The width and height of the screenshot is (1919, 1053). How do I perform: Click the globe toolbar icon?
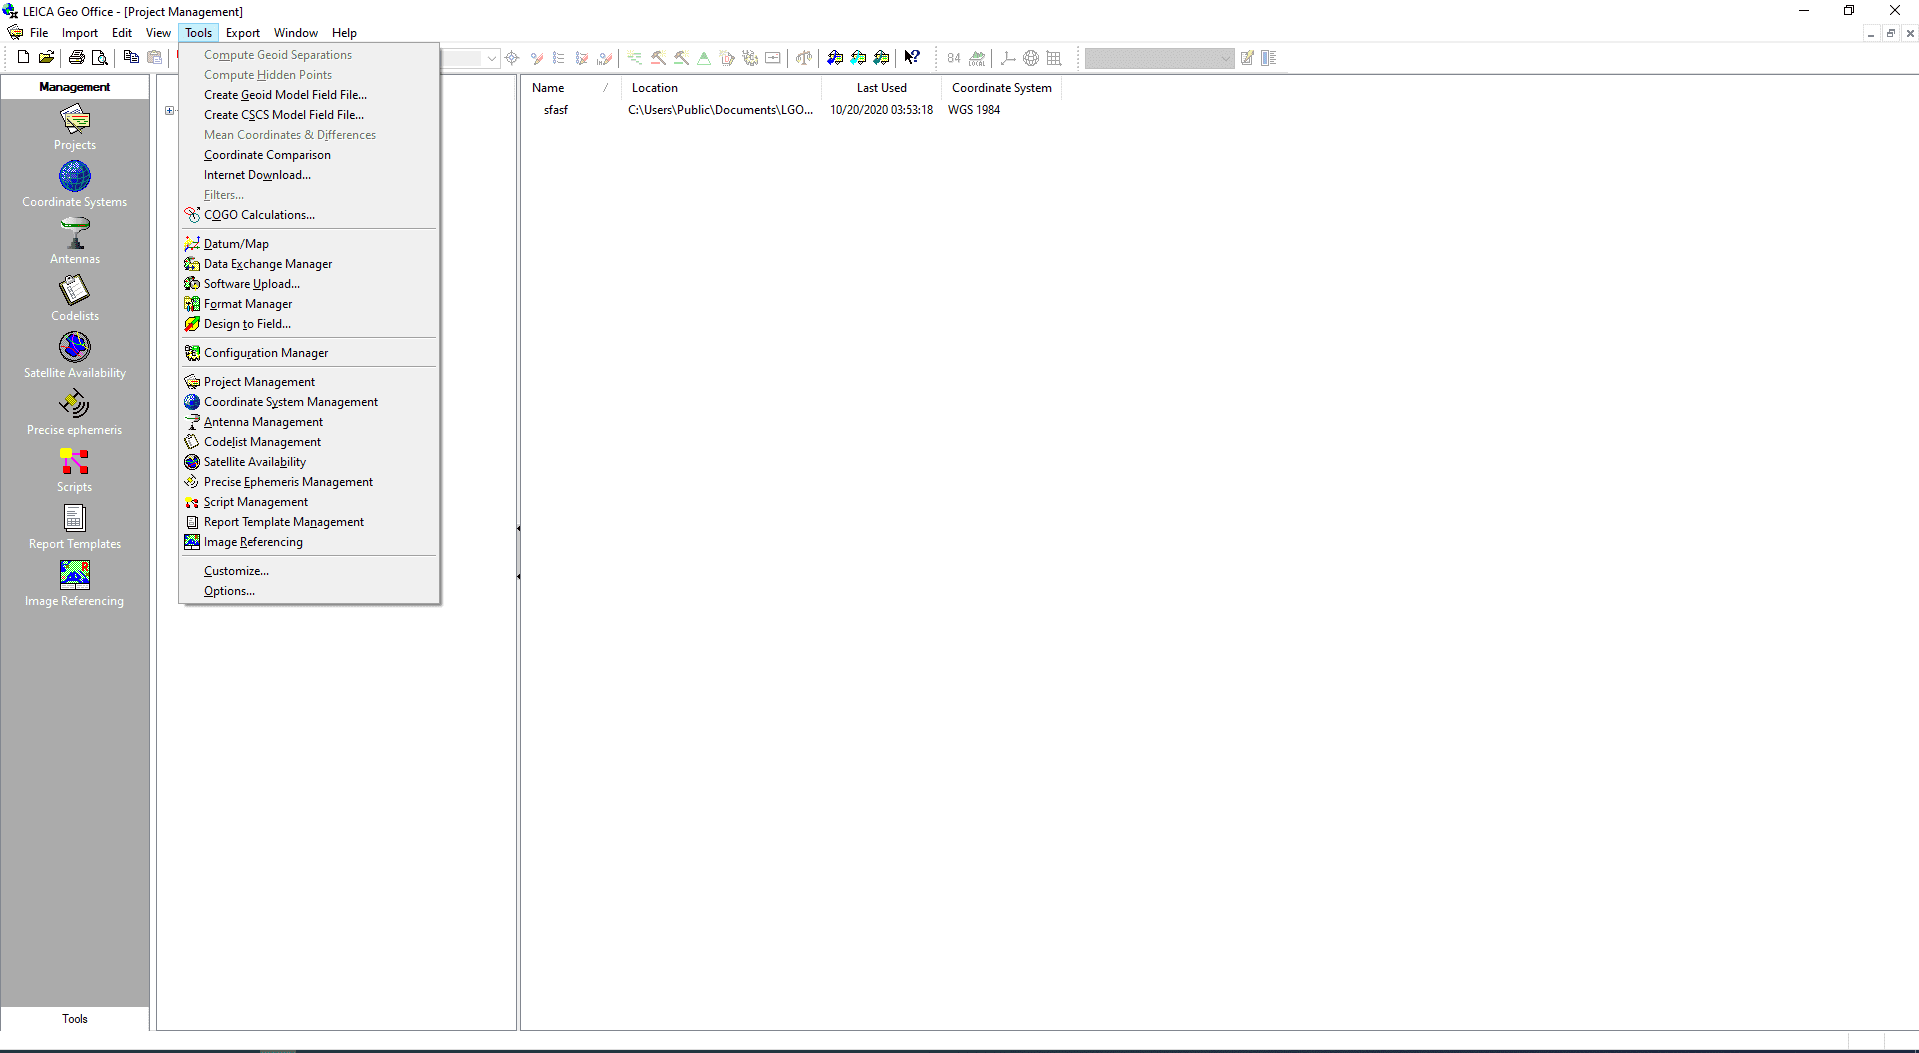tap(1031, 58)
